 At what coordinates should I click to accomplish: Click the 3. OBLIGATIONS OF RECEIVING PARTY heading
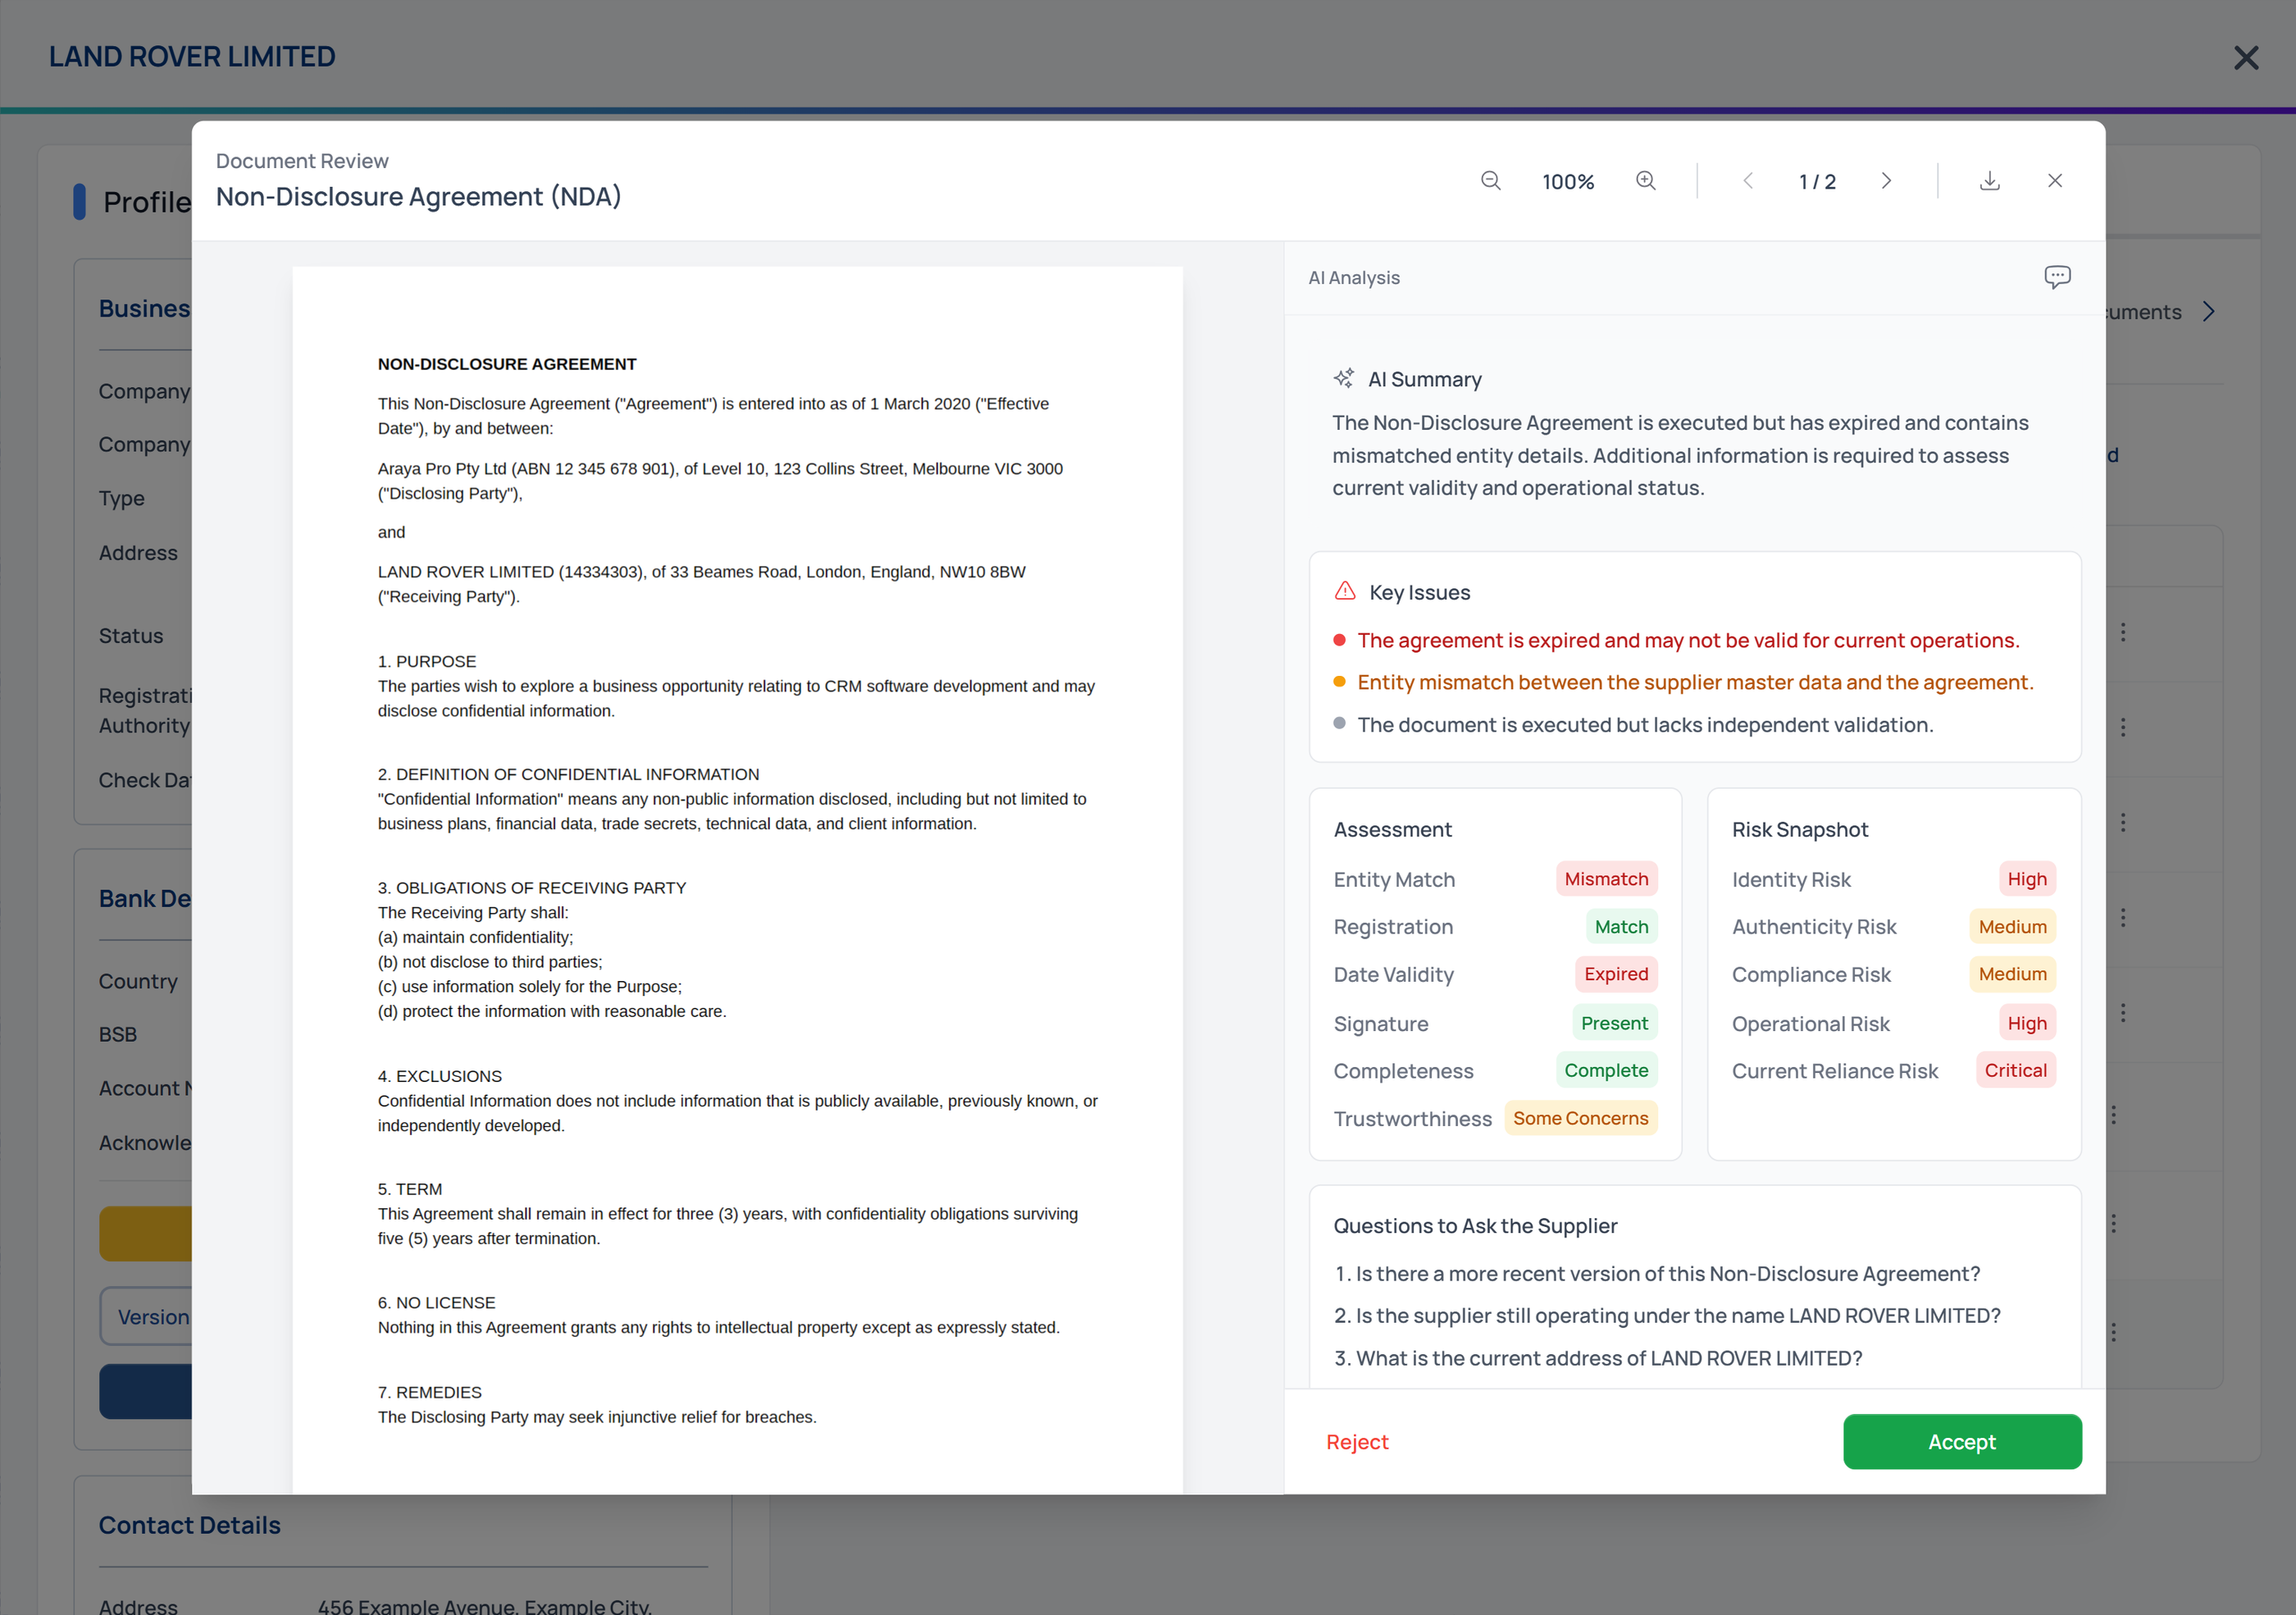531,887
